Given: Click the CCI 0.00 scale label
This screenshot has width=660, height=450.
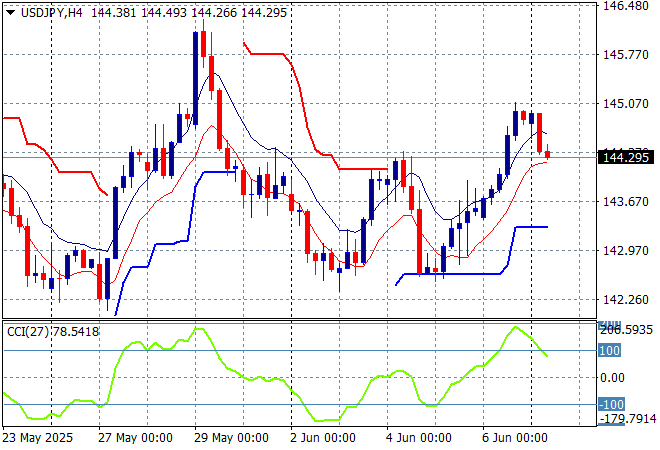Looking at the screenshot, I should [x=613, y=377].
